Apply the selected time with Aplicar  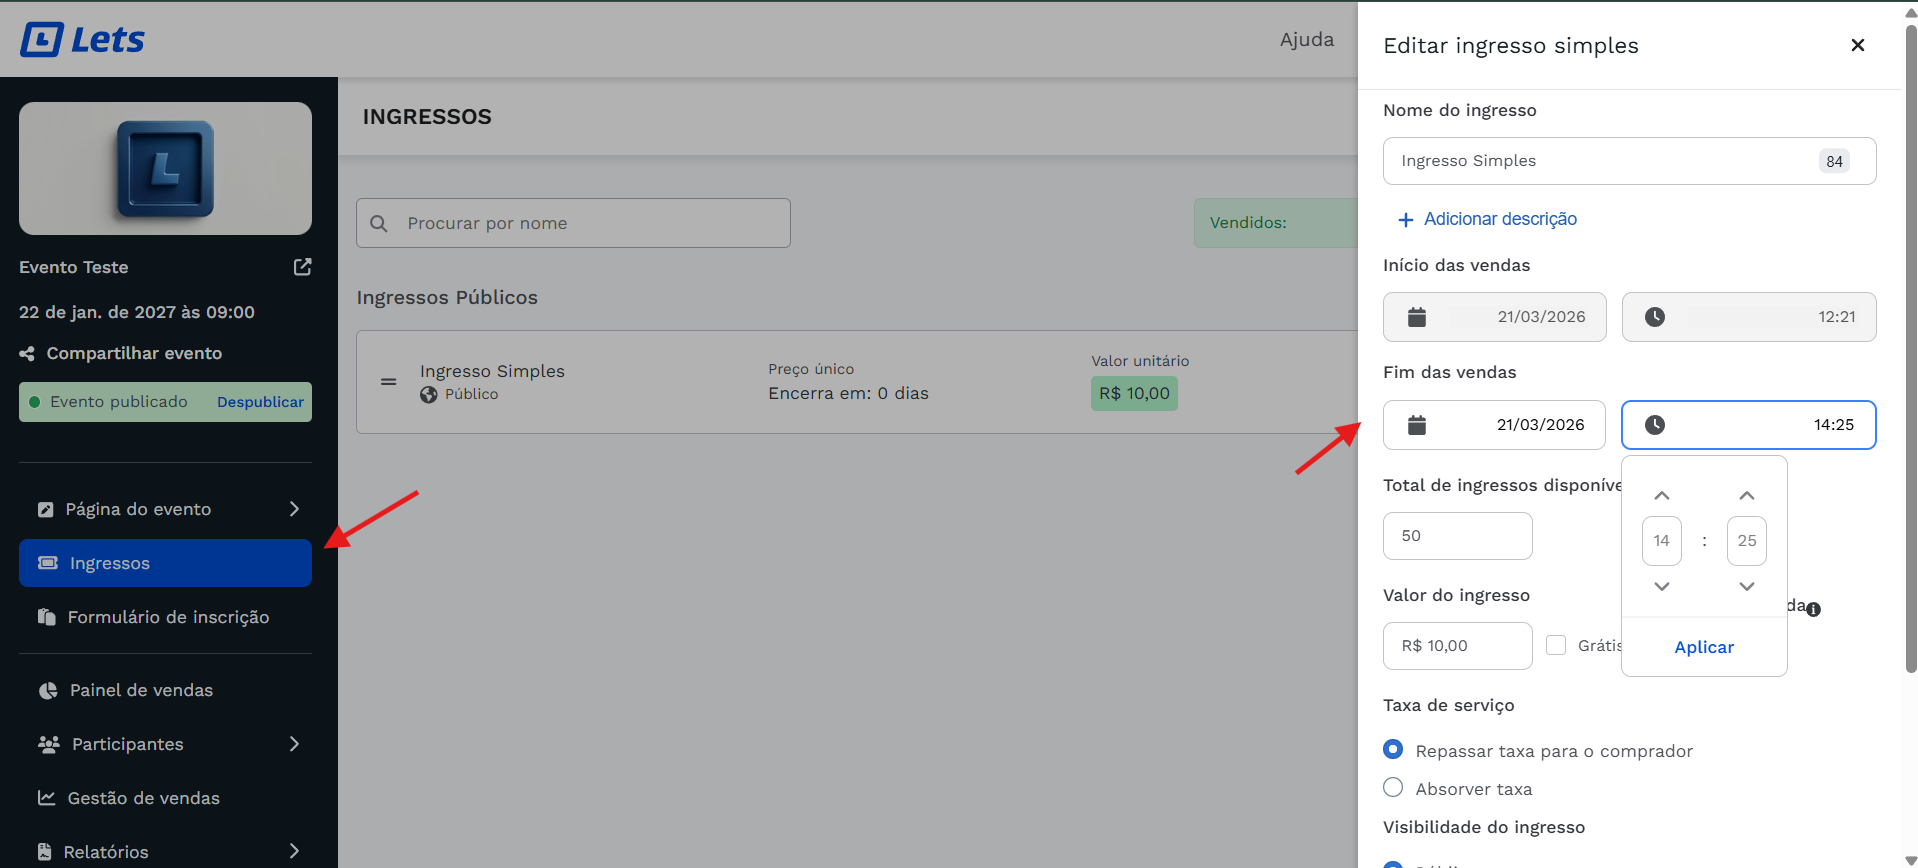[x=1704, y=647]
